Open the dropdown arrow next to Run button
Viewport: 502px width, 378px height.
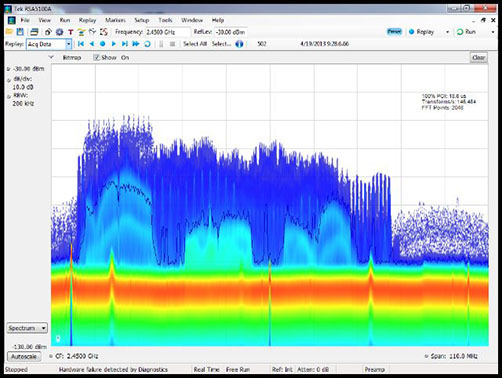[x=493, y=32]
